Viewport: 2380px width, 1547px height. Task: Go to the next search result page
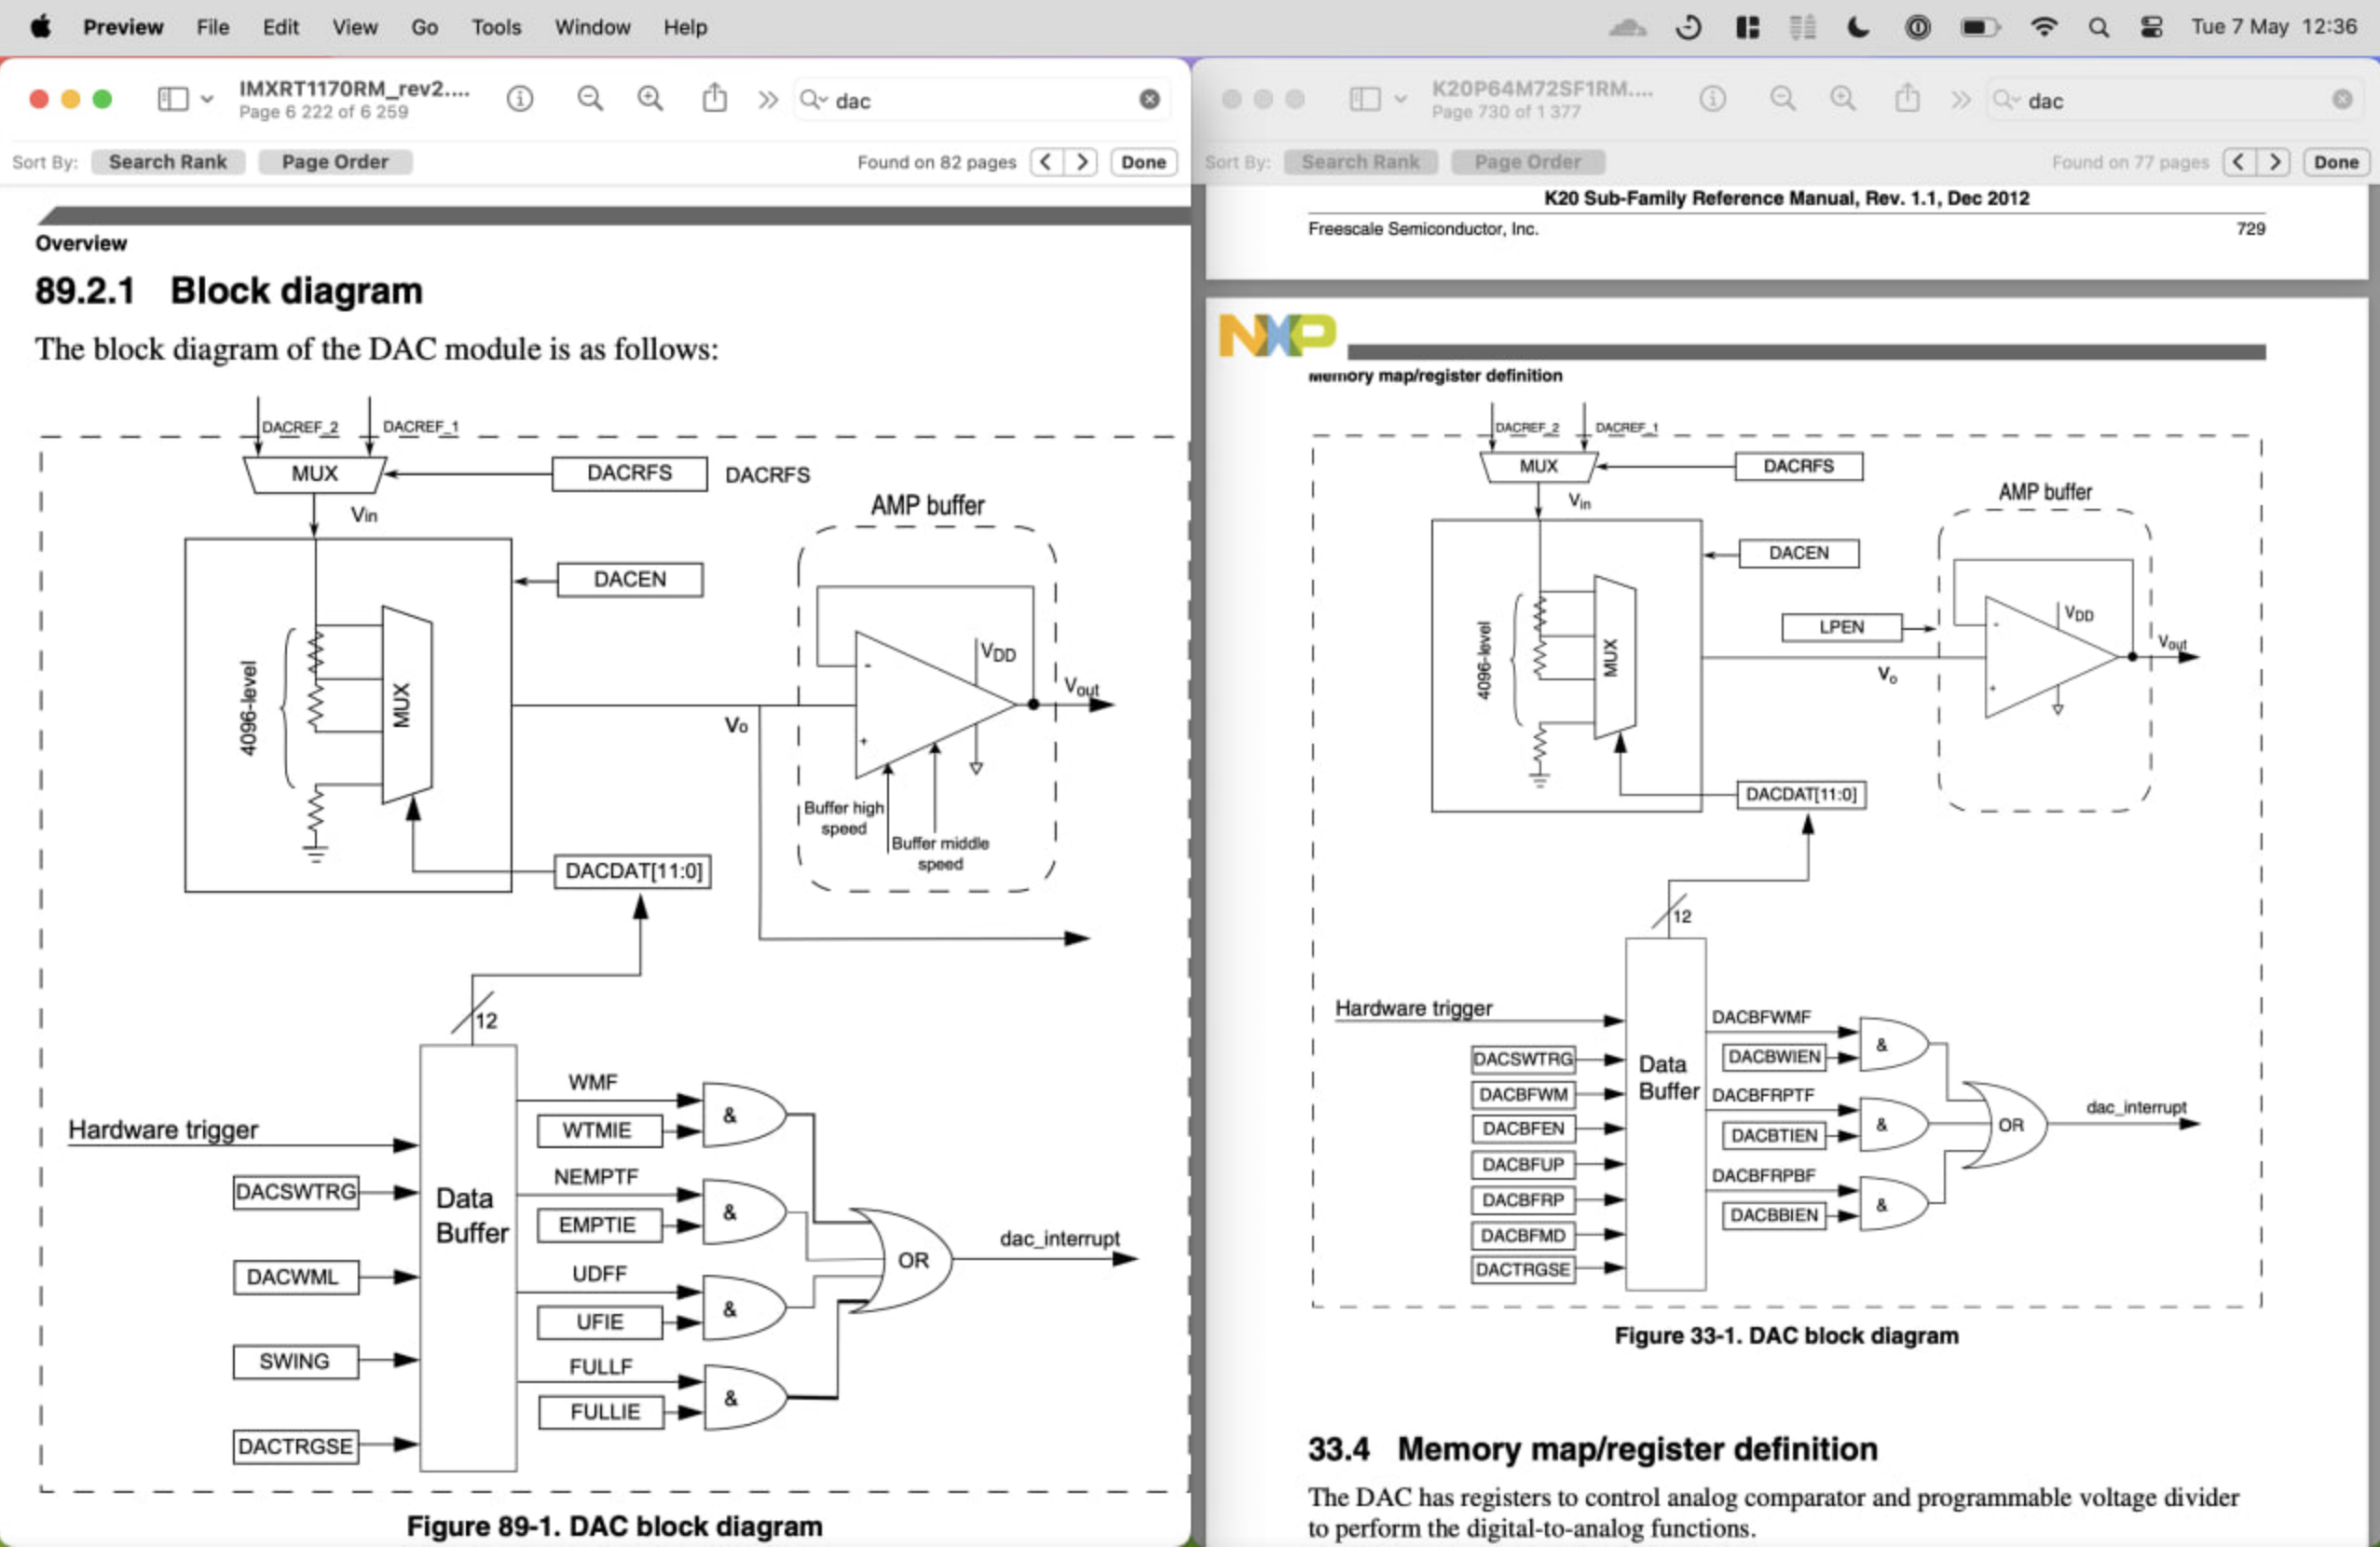(1082, 161)
